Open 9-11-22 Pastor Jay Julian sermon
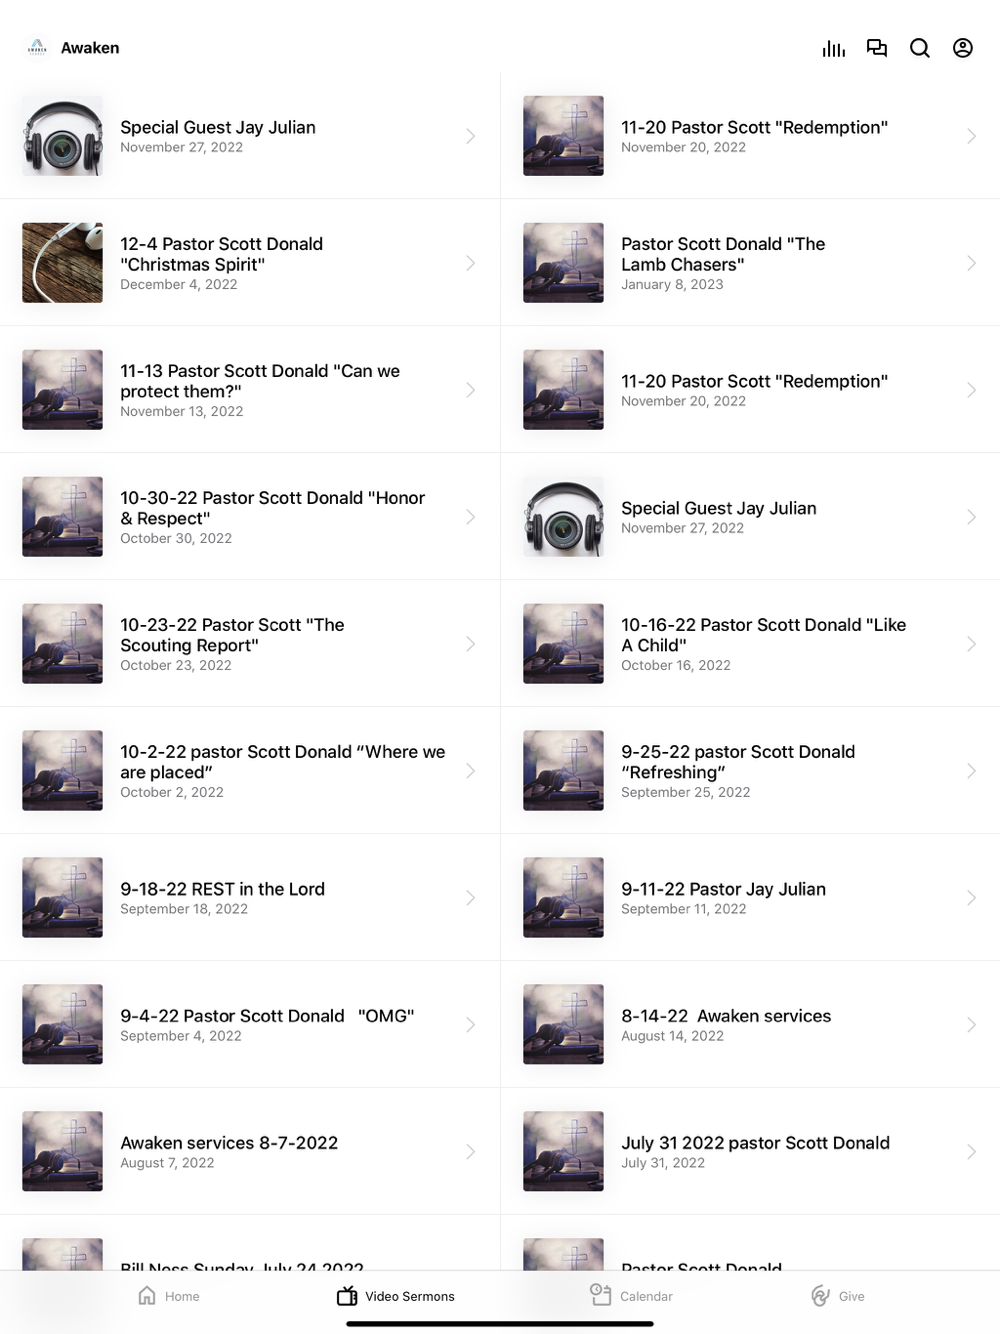 pyautogui.click(x=750, y=898)
